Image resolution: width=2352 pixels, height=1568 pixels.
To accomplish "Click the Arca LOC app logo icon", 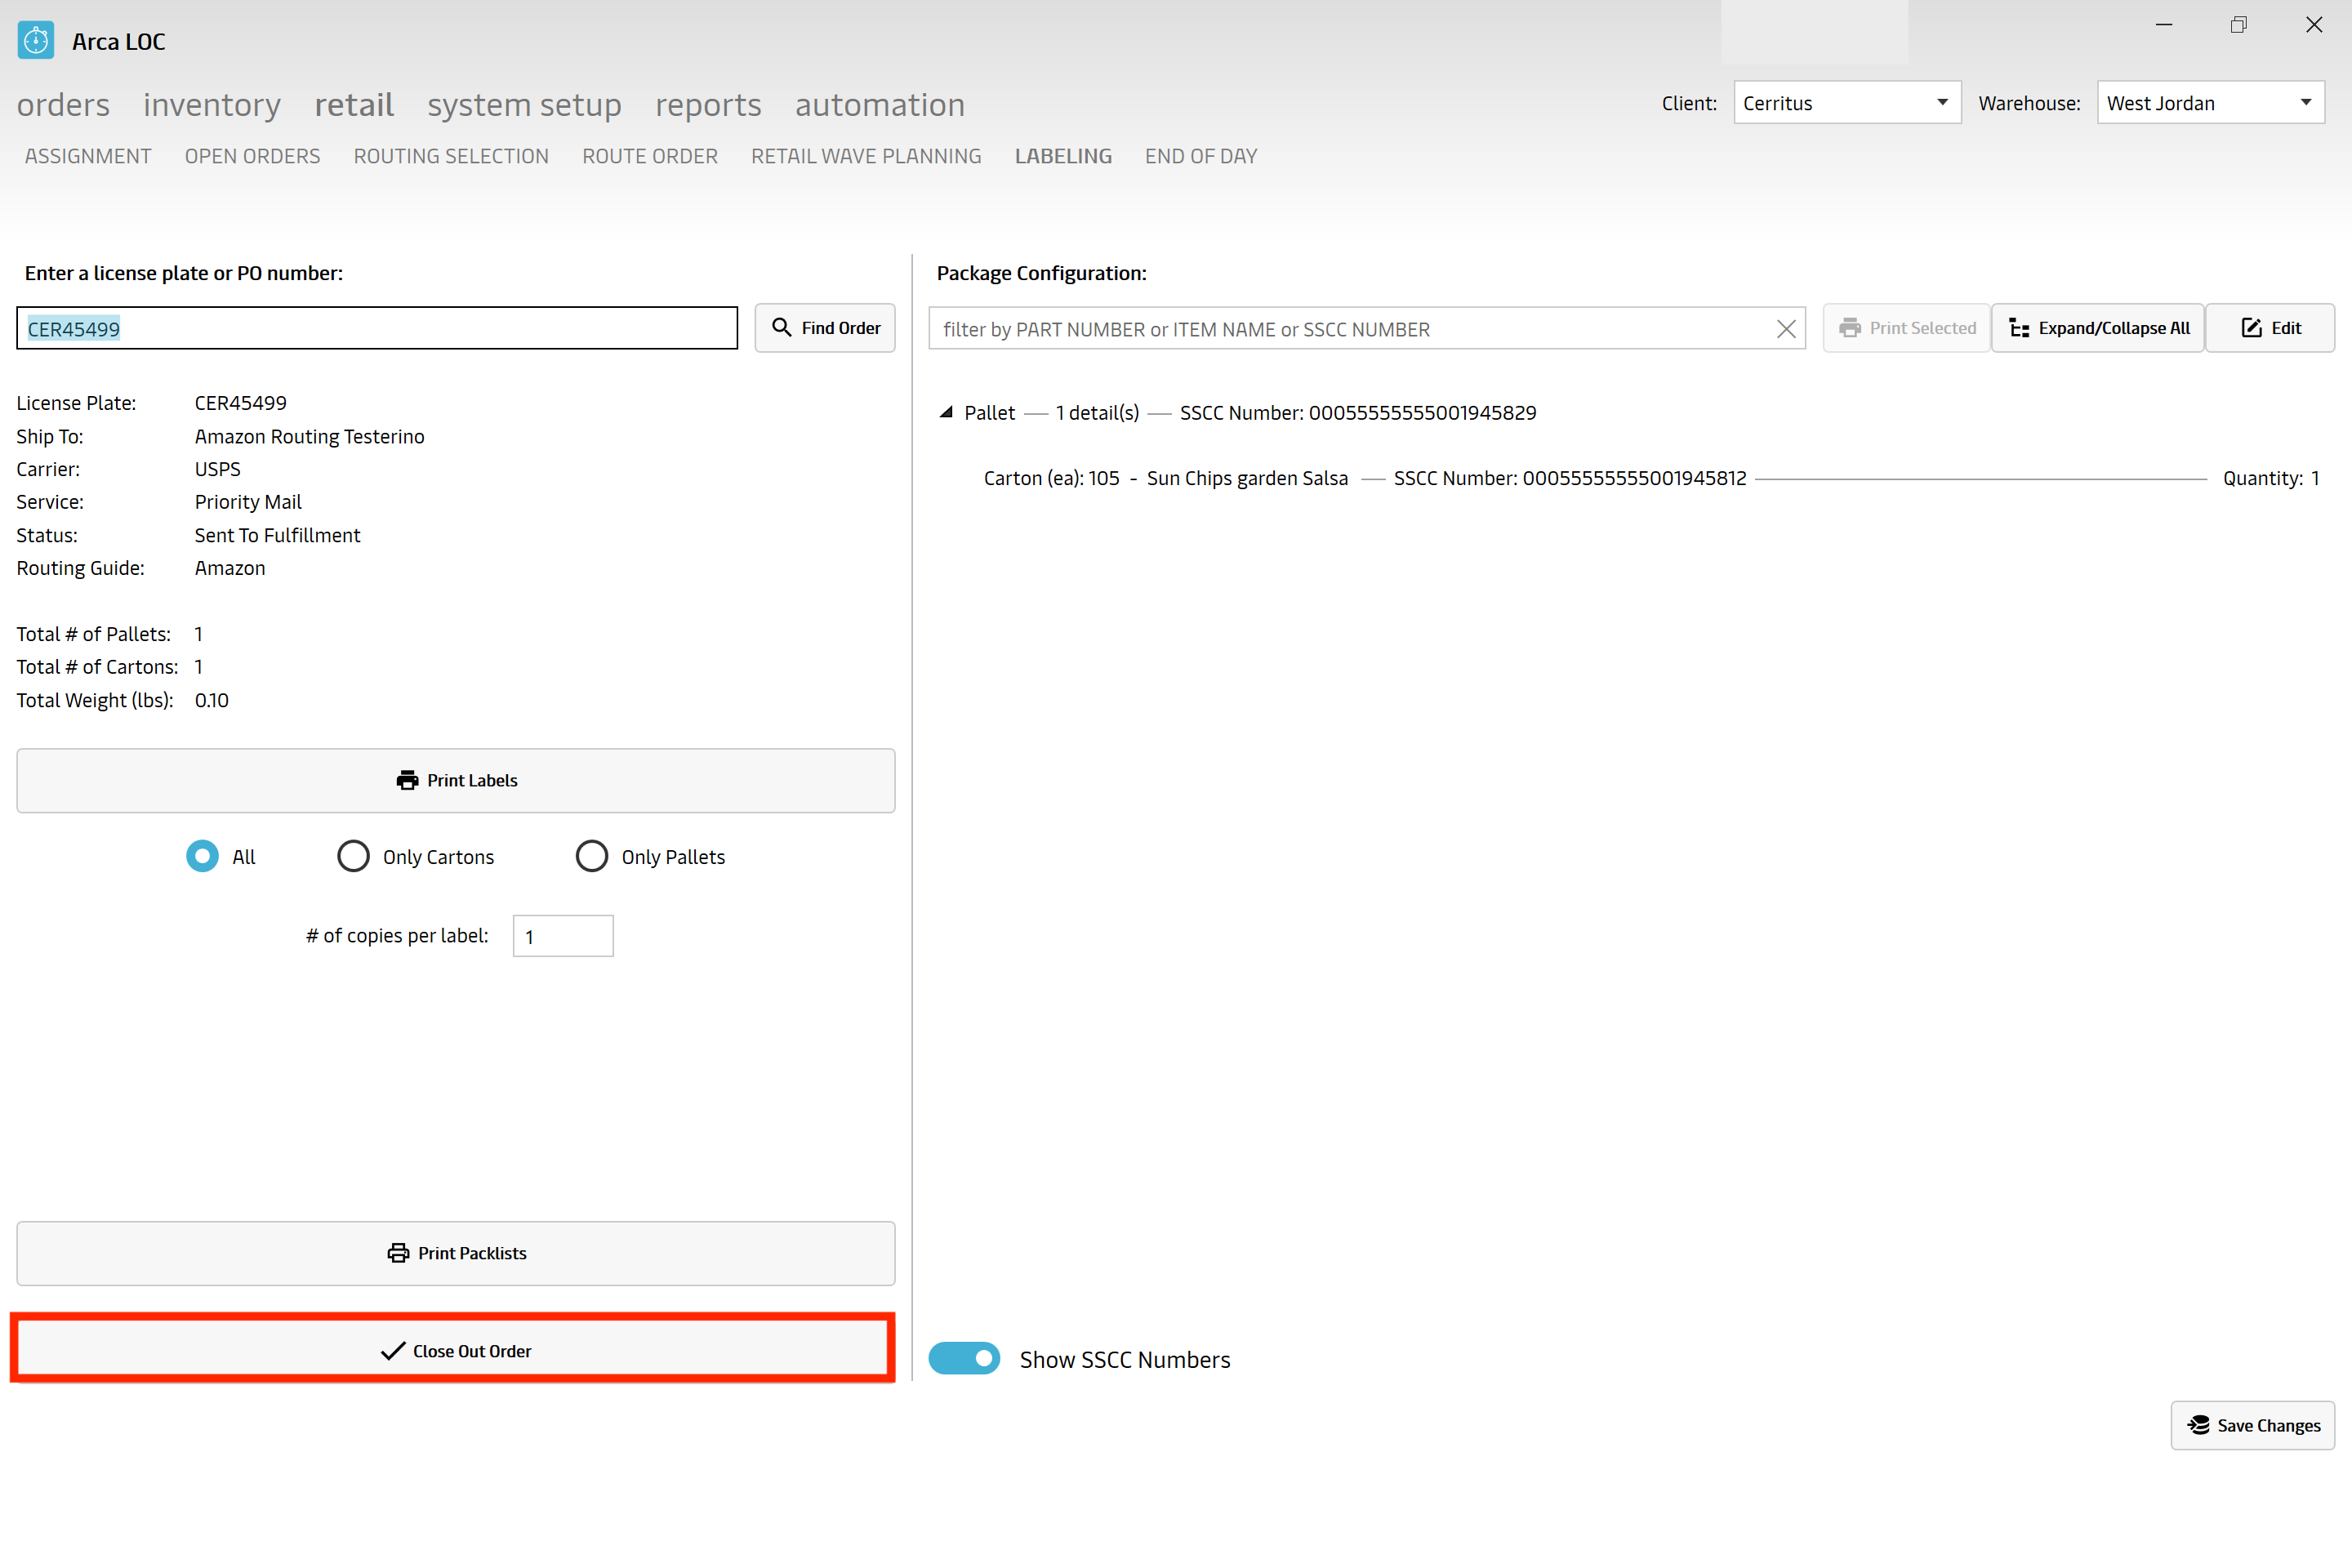I will tap(36, 41).
